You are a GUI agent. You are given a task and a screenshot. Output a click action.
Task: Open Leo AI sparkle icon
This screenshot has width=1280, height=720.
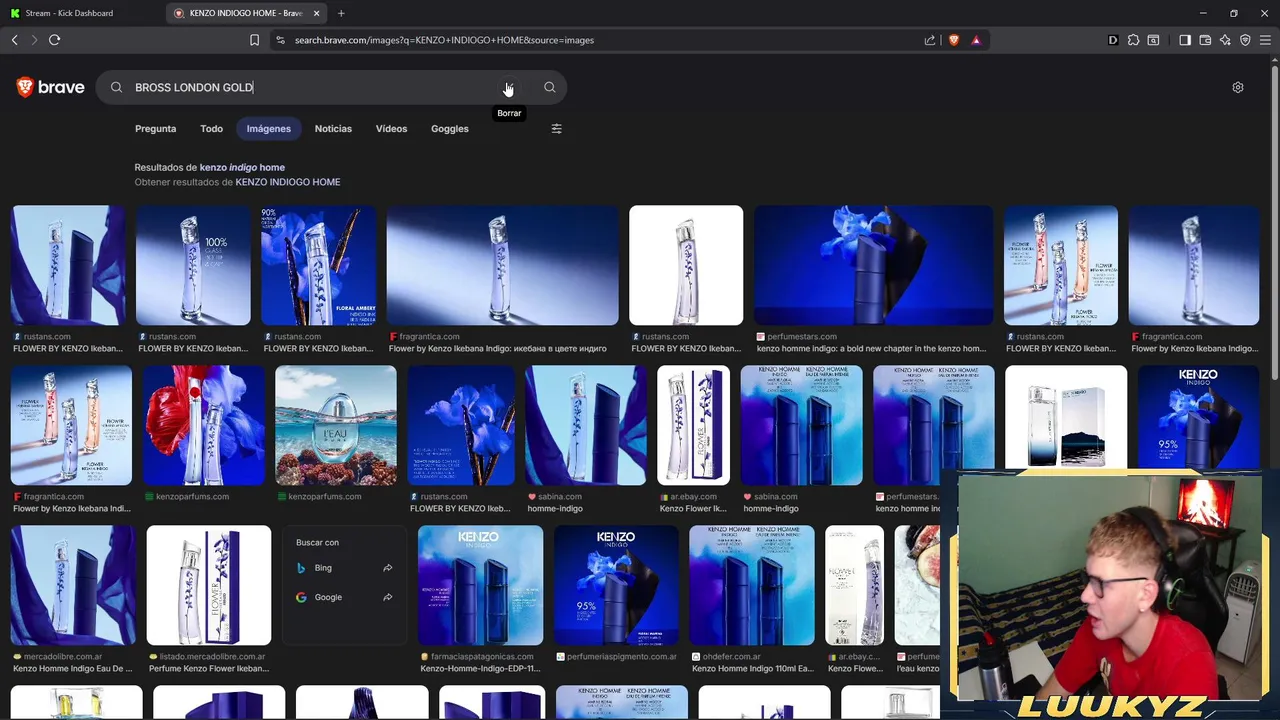[1225, 40]
